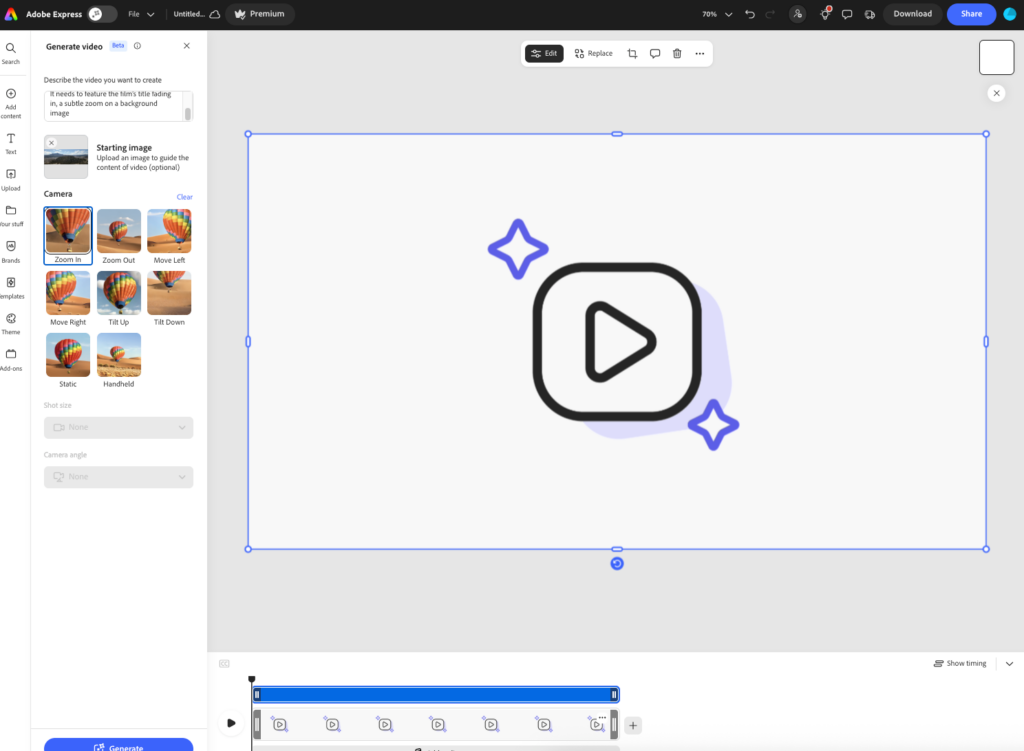1024x751 pixels.
Task: Click the Download button
Action: 912,14
